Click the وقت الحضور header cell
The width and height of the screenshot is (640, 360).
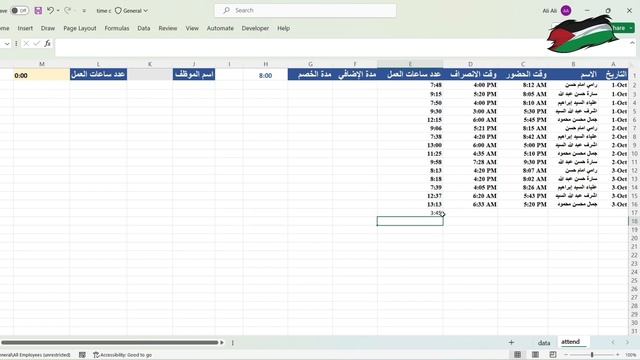coord(523,74)
